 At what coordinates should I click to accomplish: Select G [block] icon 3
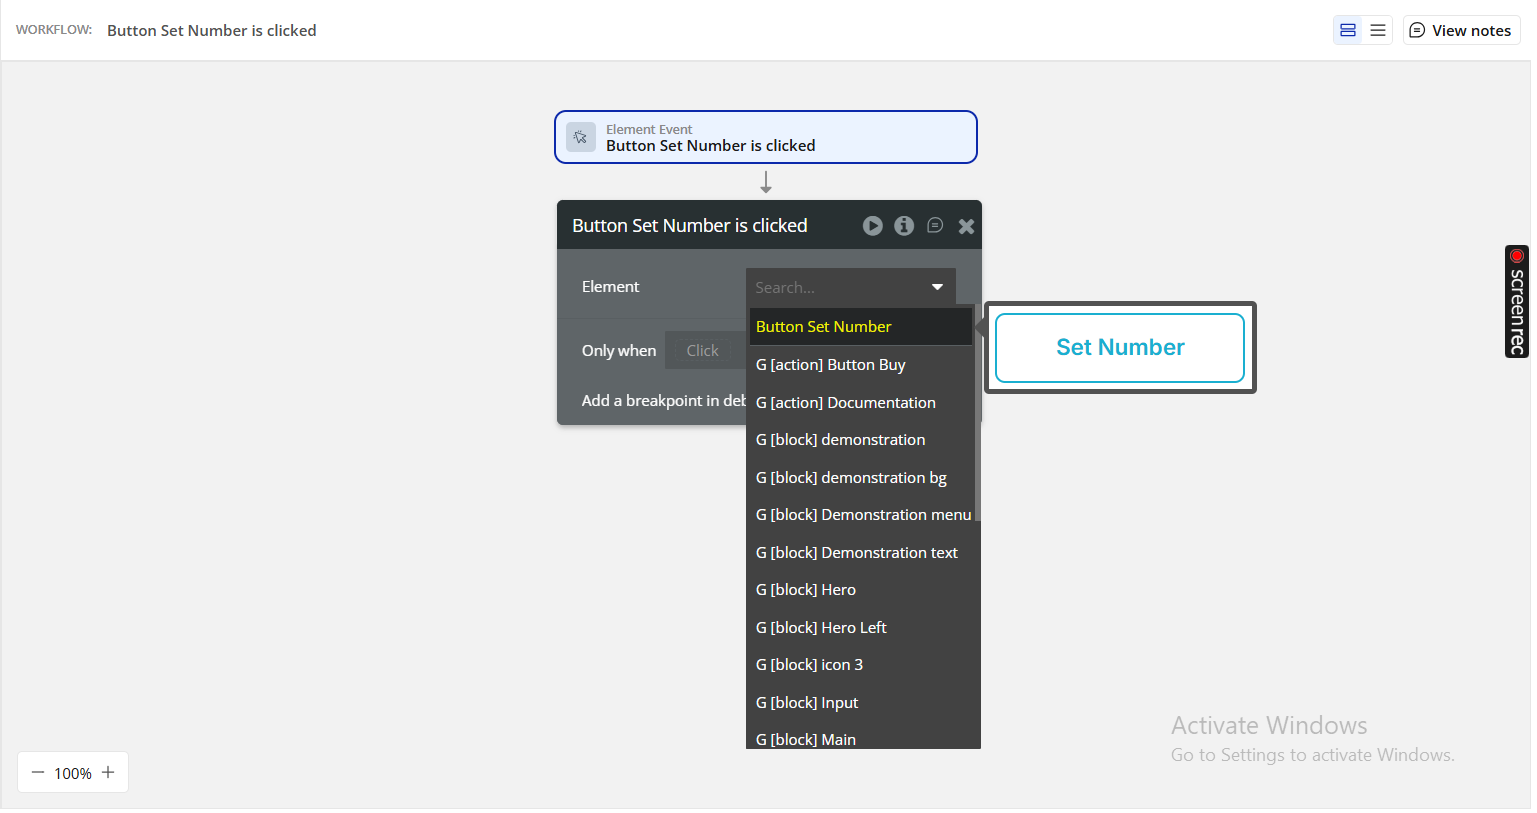point(863,665)
